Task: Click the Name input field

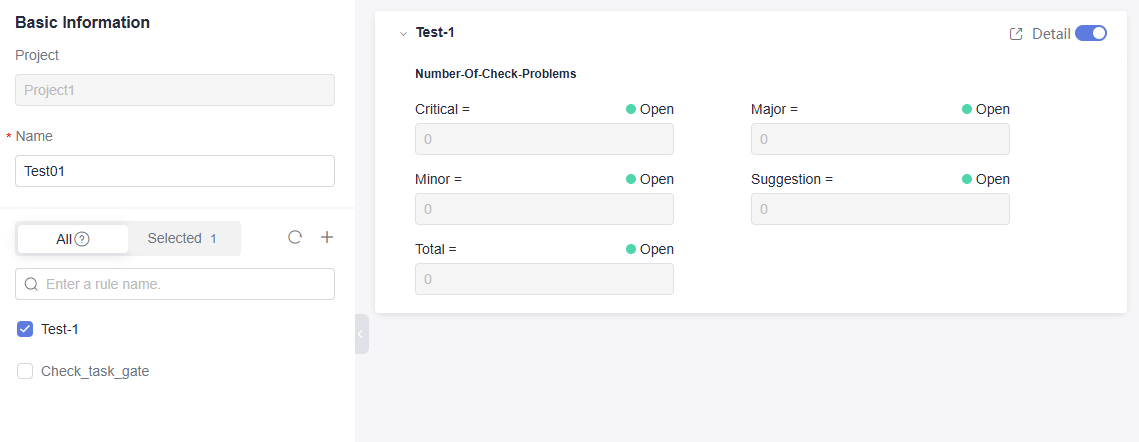Action: (175, 171)
